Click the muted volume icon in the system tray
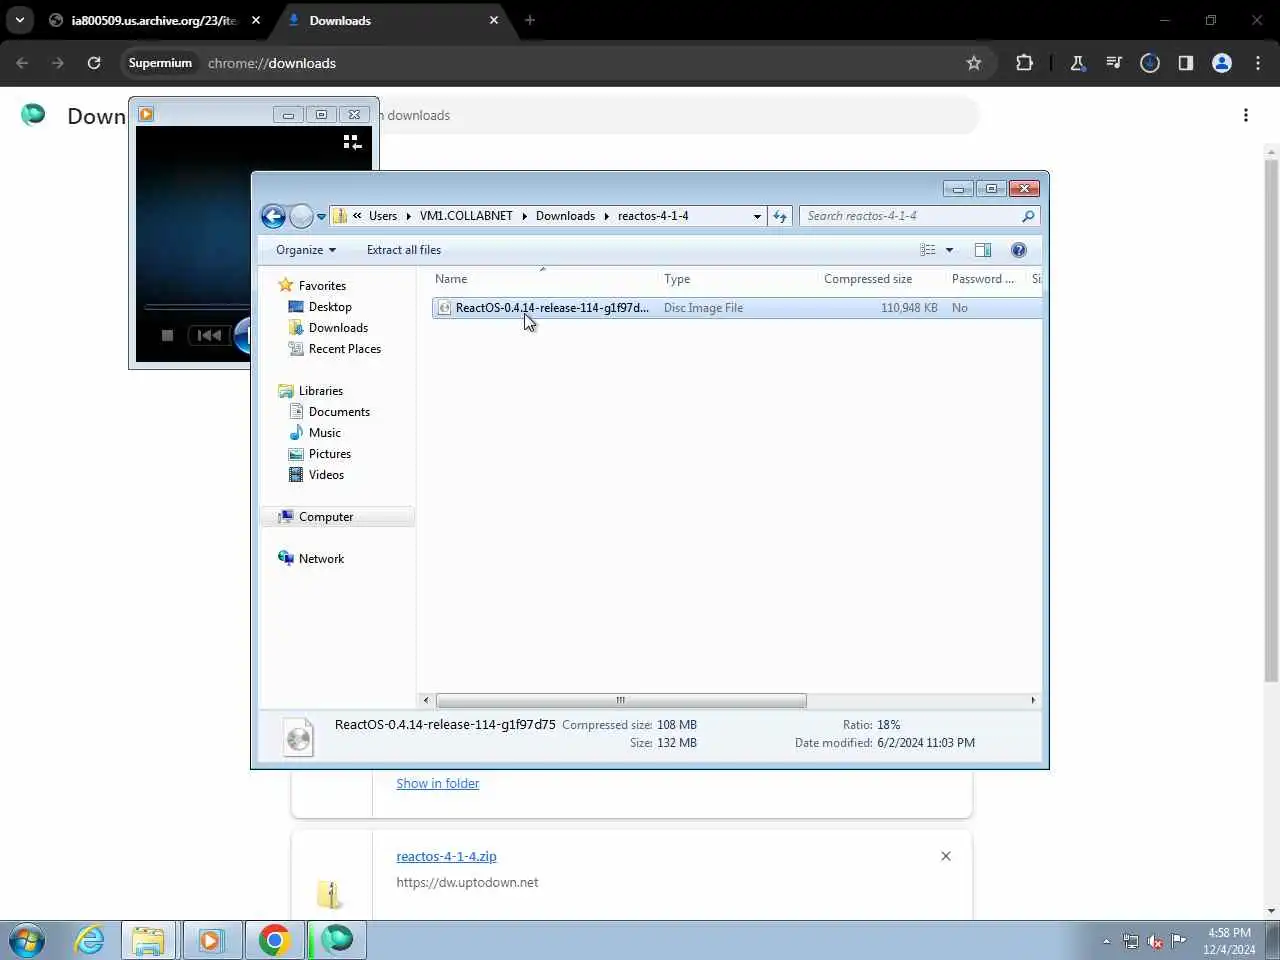Image resolution: width=1280 pixels, height=960 pixels. 1155,941
